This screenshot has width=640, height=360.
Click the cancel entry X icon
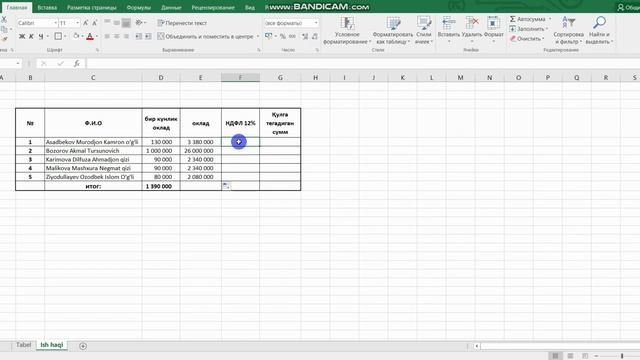click(44, 64)
